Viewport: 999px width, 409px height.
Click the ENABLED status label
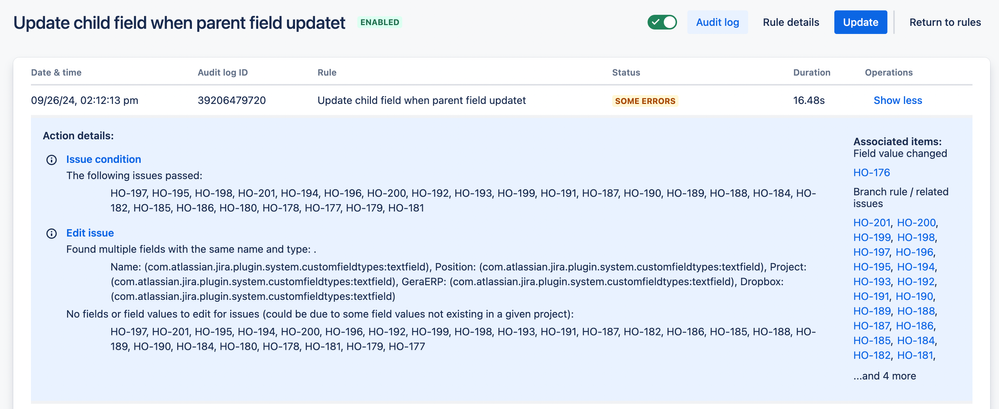(x=380, y=22)
